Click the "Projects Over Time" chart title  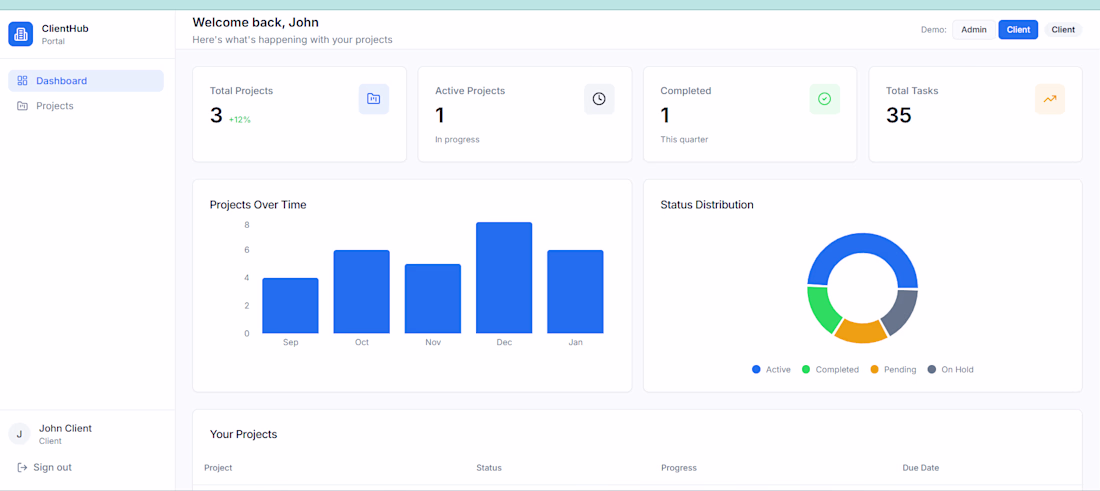coord(258,205)
